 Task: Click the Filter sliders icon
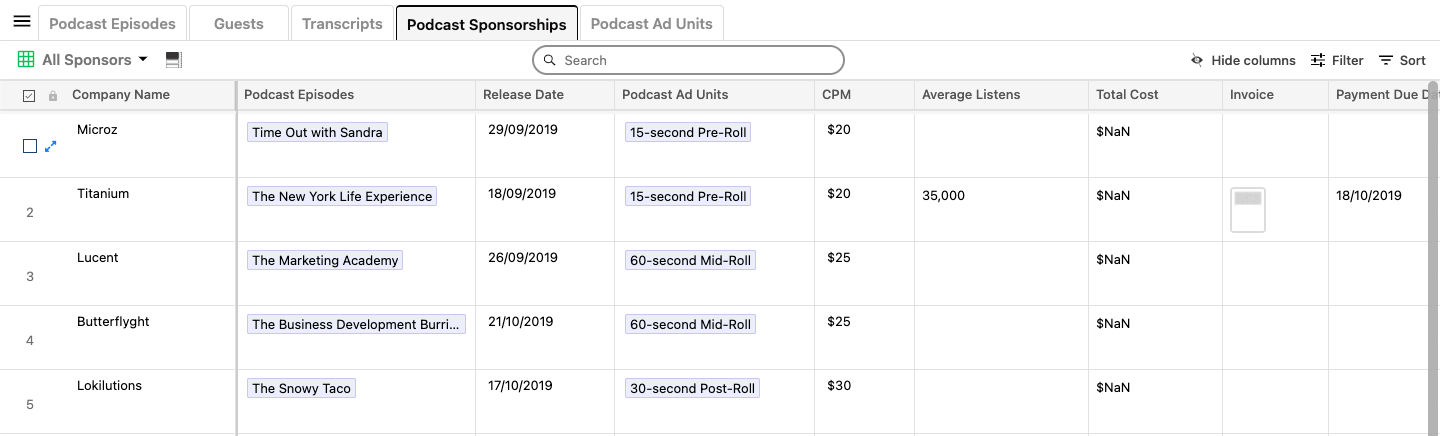pos(1318,60)
